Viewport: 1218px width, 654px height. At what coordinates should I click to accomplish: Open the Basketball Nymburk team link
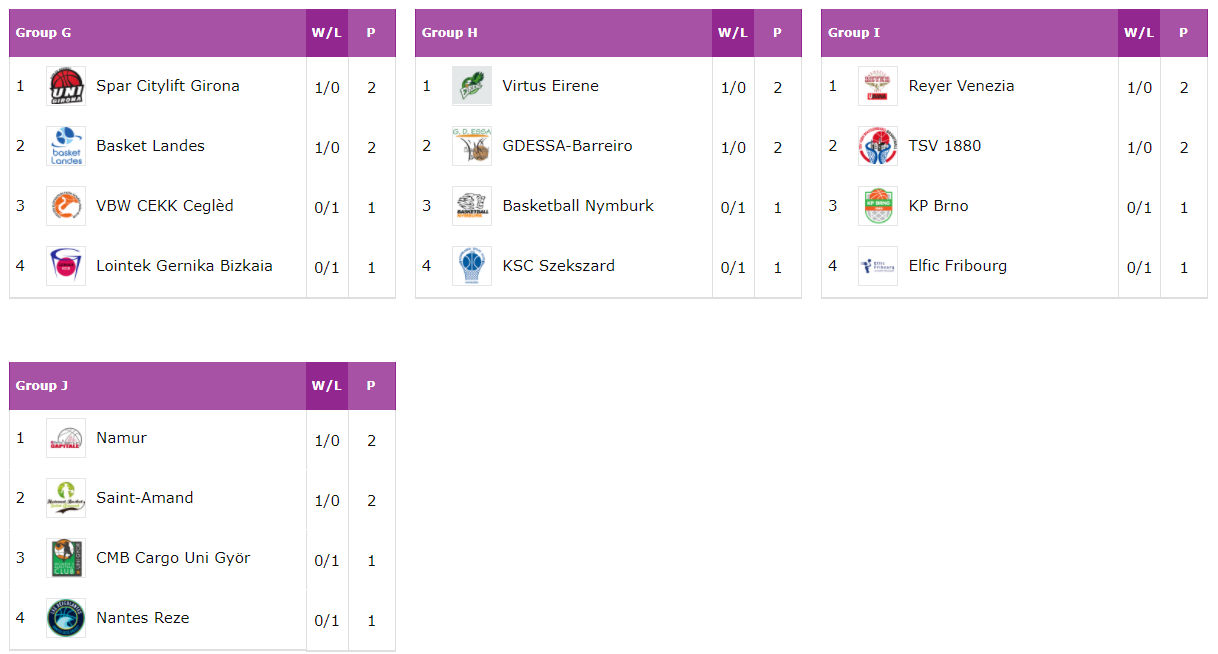tap(578, 206)
